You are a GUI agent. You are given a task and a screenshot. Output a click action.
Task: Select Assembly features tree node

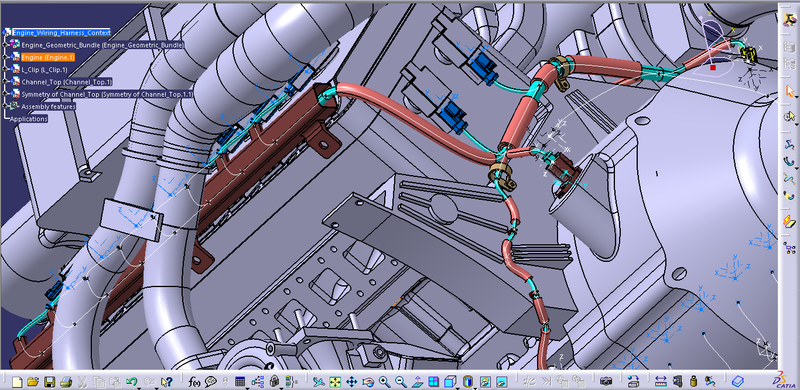coord(48,107)
